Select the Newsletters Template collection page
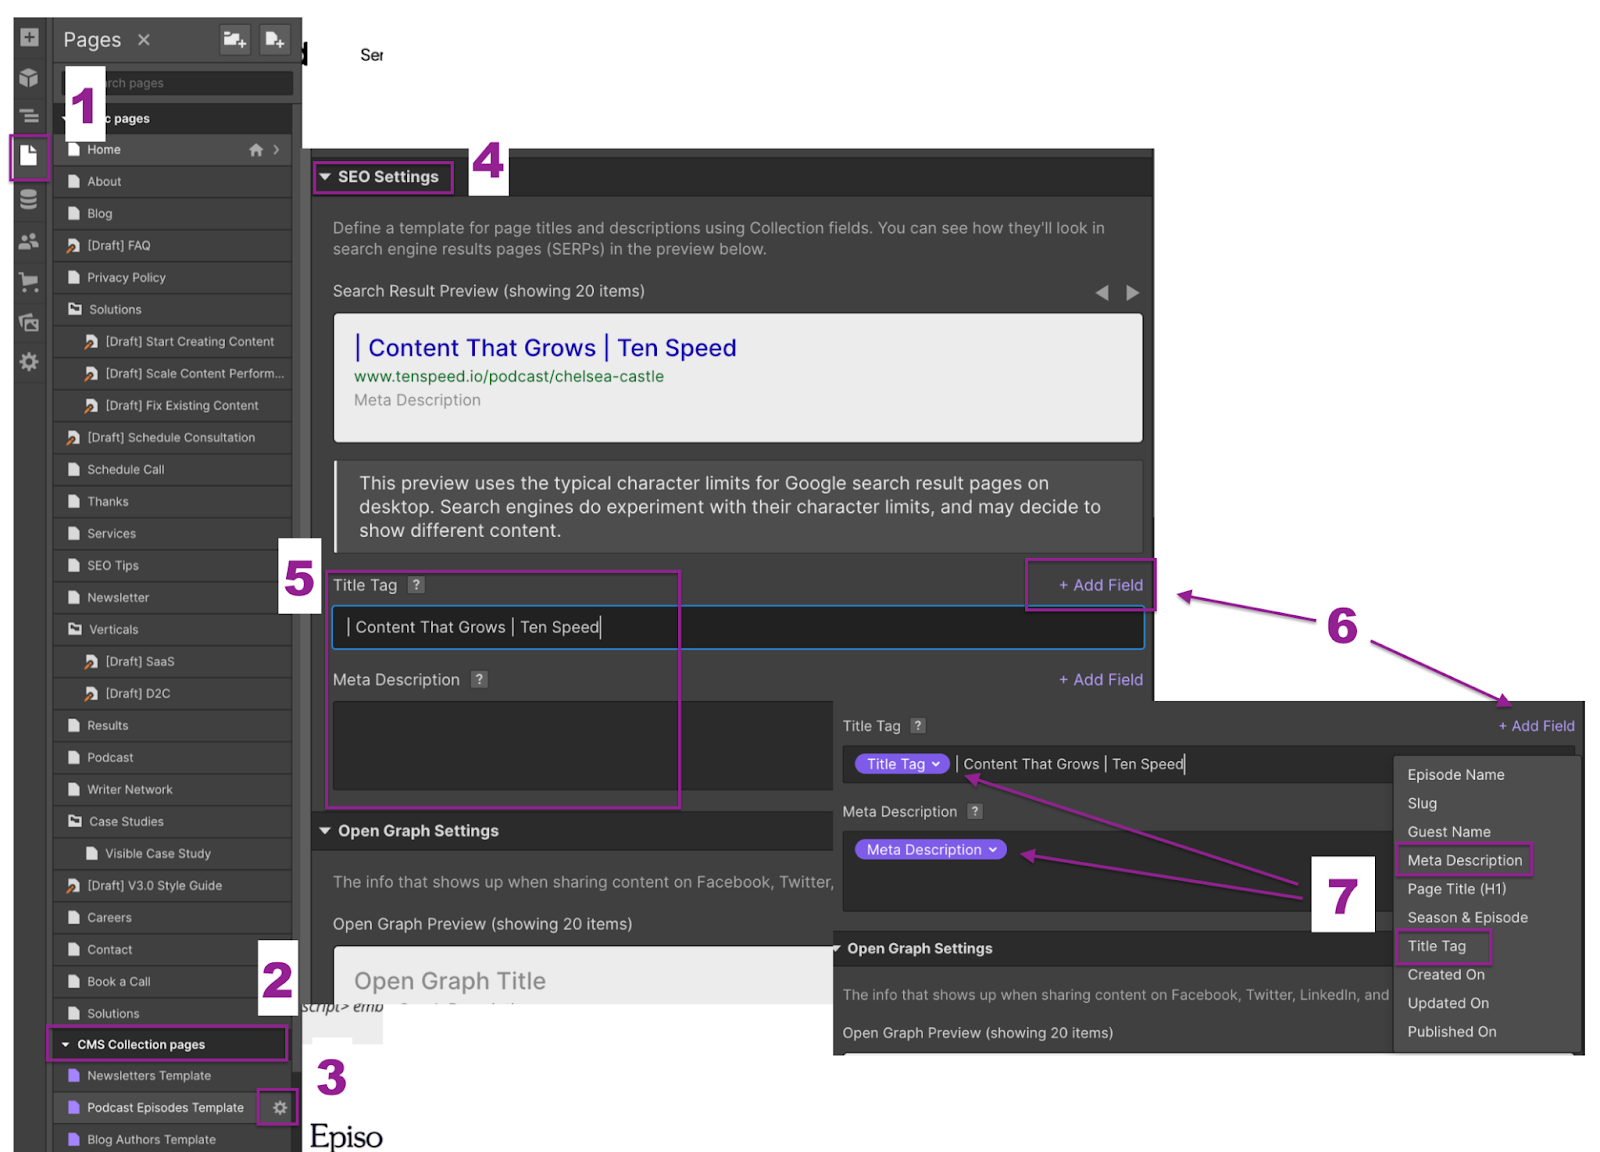The image size is (1600, 1152). [172, 1076]
